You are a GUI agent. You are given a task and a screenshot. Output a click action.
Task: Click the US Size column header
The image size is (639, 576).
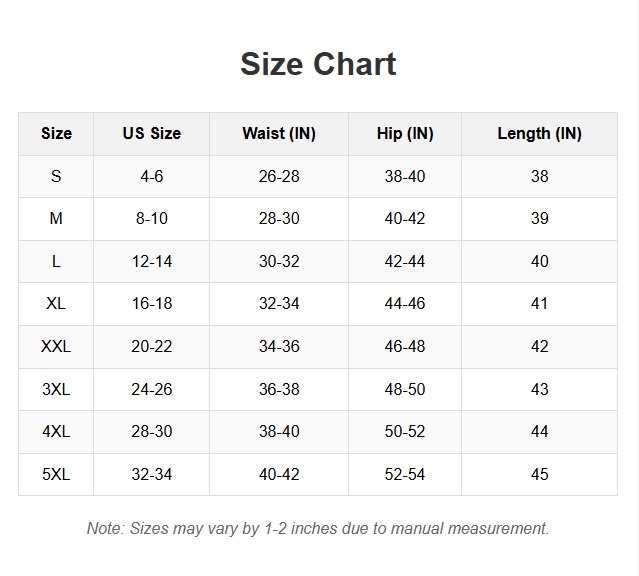(x=152, y=134)
